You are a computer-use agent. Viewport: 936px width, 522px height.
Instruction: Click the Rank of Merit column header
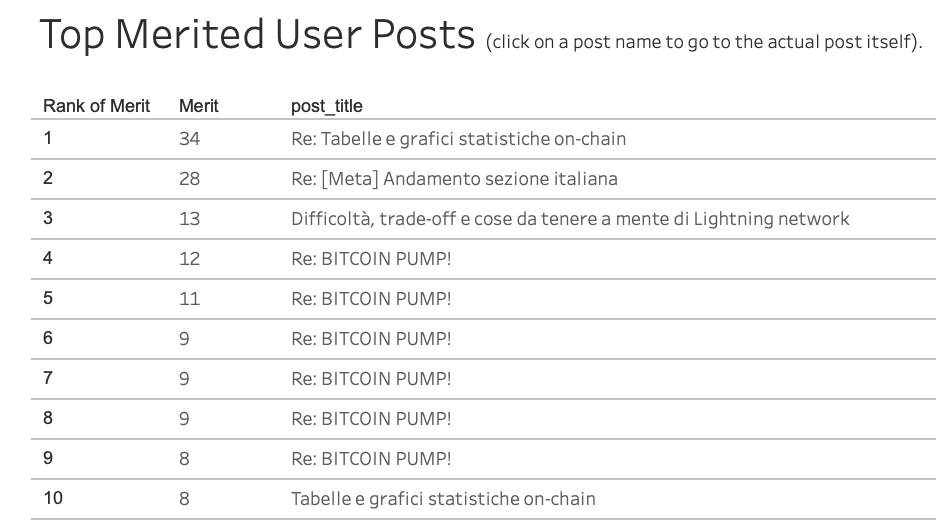click(x=97, y=106)
